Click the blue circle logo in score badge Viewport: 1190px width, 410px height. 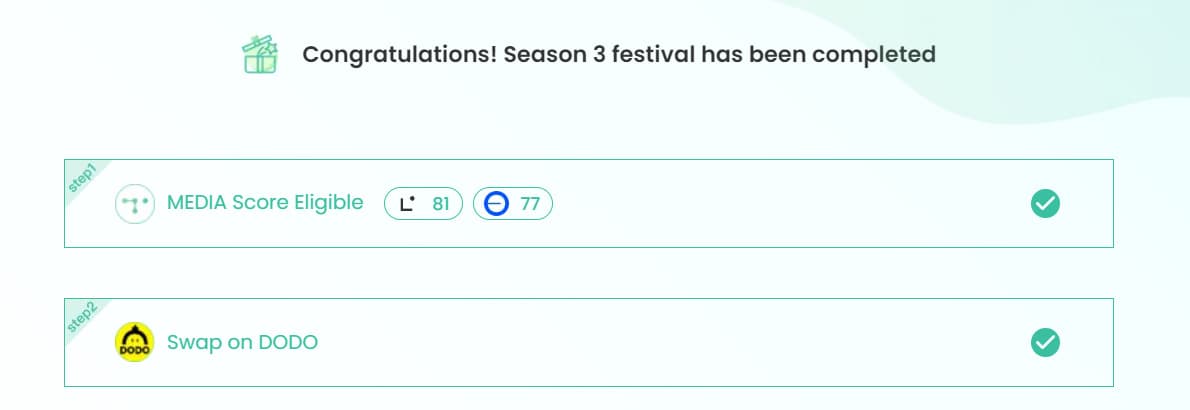pos(496,203)
